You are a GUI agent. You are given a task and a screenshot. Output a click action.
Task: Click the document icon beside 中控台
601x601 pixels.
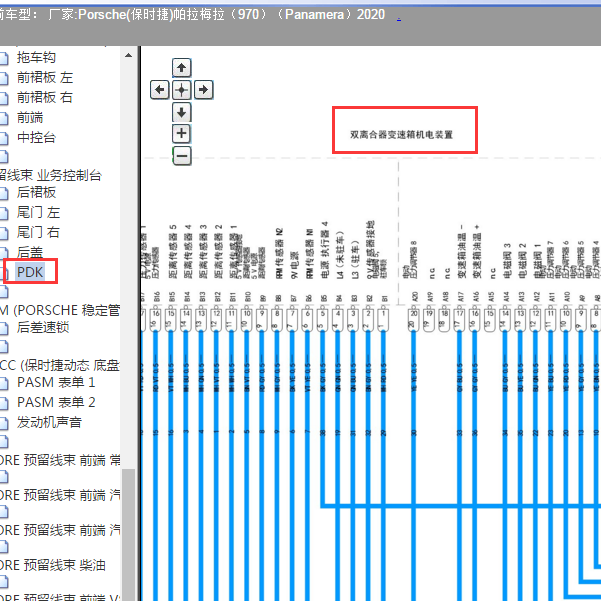pyautogui.click(x=4, y=138)
